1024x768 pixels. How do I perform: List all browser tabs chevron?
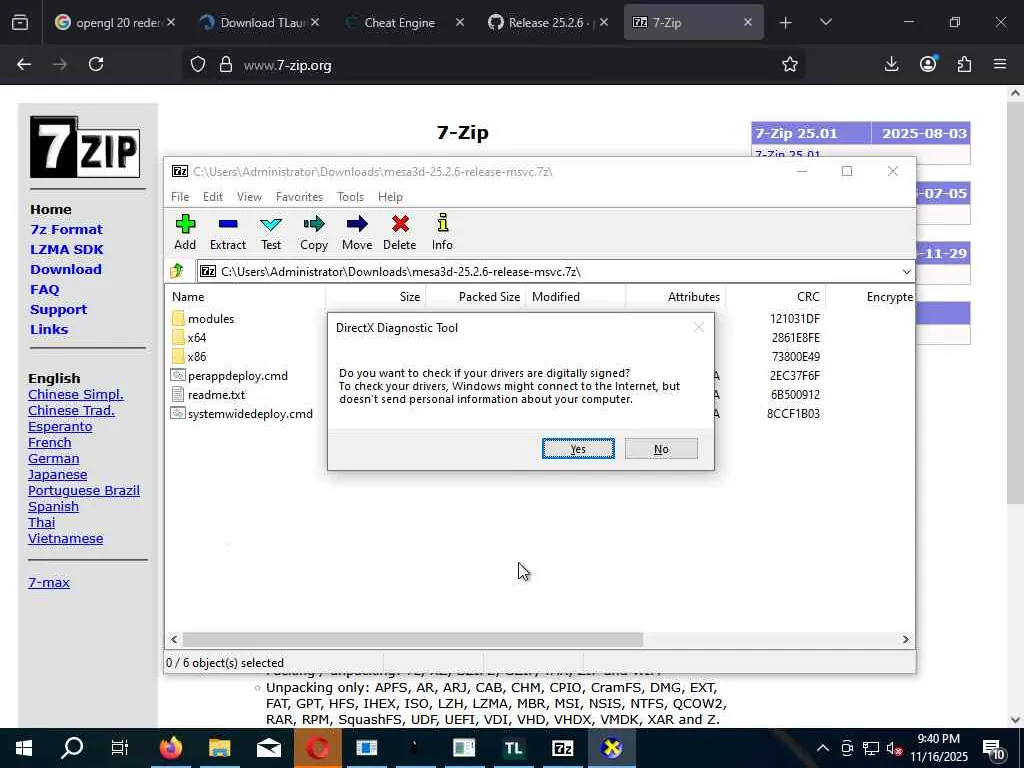point(825,22)
